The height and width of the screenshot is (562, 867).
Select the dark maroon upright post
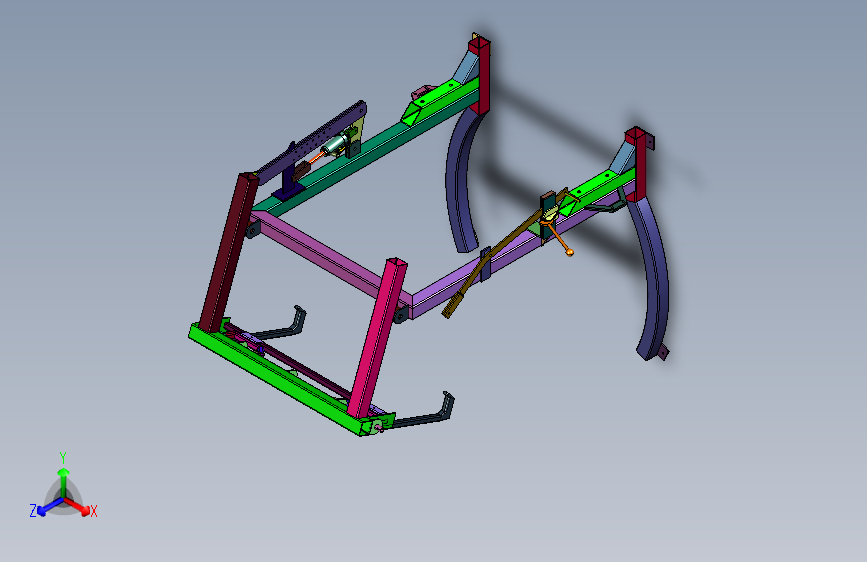[229, 252]
